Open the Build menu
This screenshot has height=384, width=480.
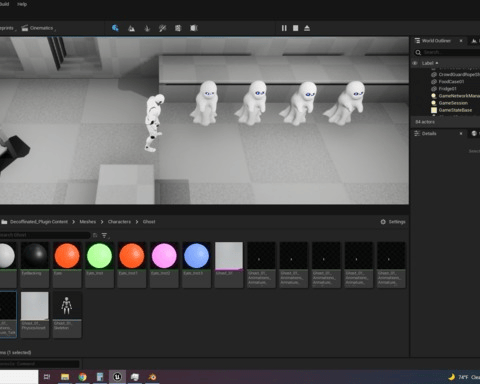[5, 4]
